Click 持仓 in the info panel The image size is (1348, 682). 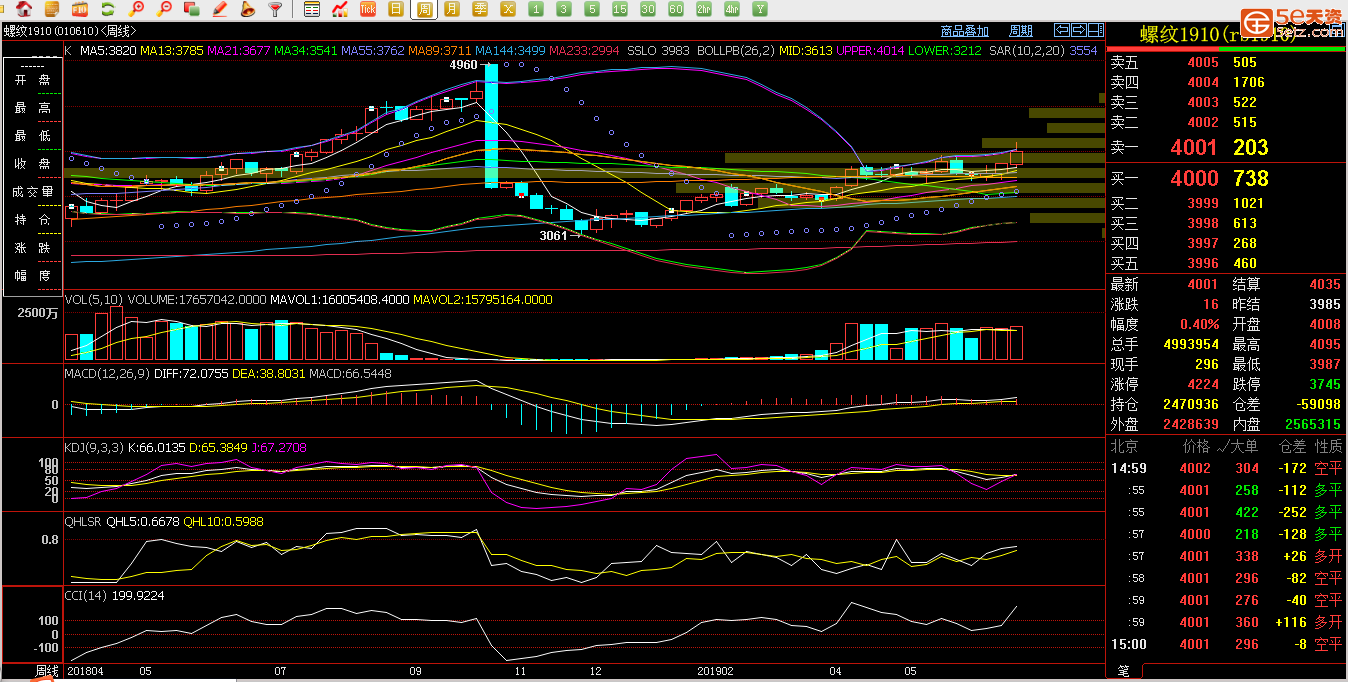coord(33,220)
